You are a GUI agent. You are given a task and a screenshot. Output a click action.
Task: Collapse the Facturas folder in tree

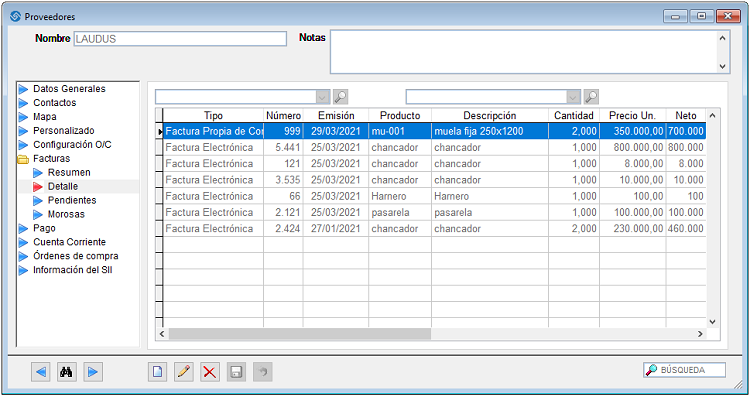tap(23, 159)
